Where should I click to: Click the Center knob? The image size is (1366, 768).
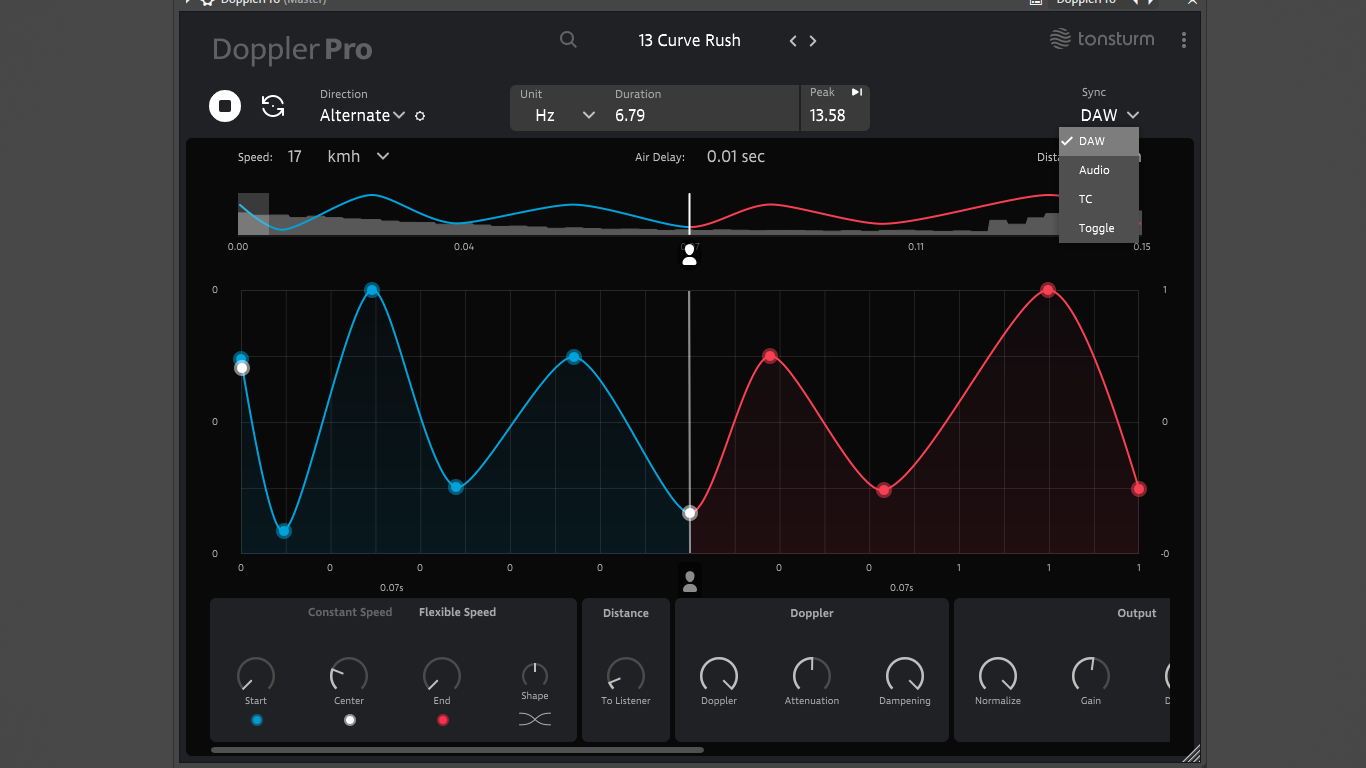pyautogui.click(x=349, y=675)
